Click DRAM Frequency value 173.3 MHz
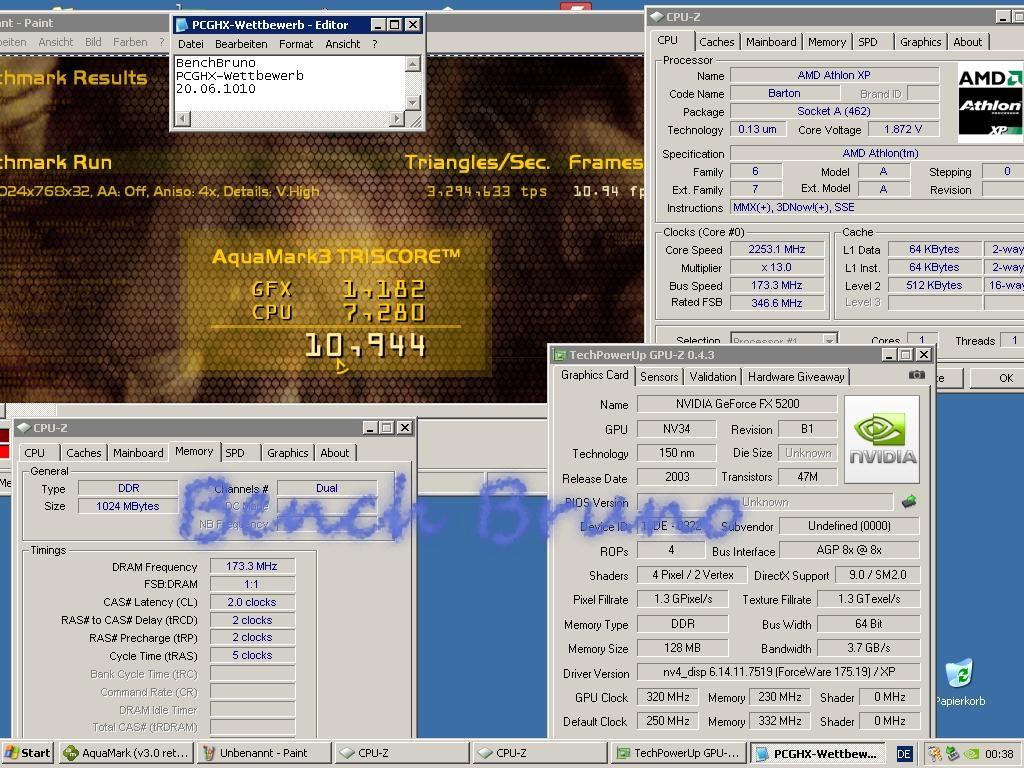Viewport: 1024px width, 768px height. [x=252, y=566]
